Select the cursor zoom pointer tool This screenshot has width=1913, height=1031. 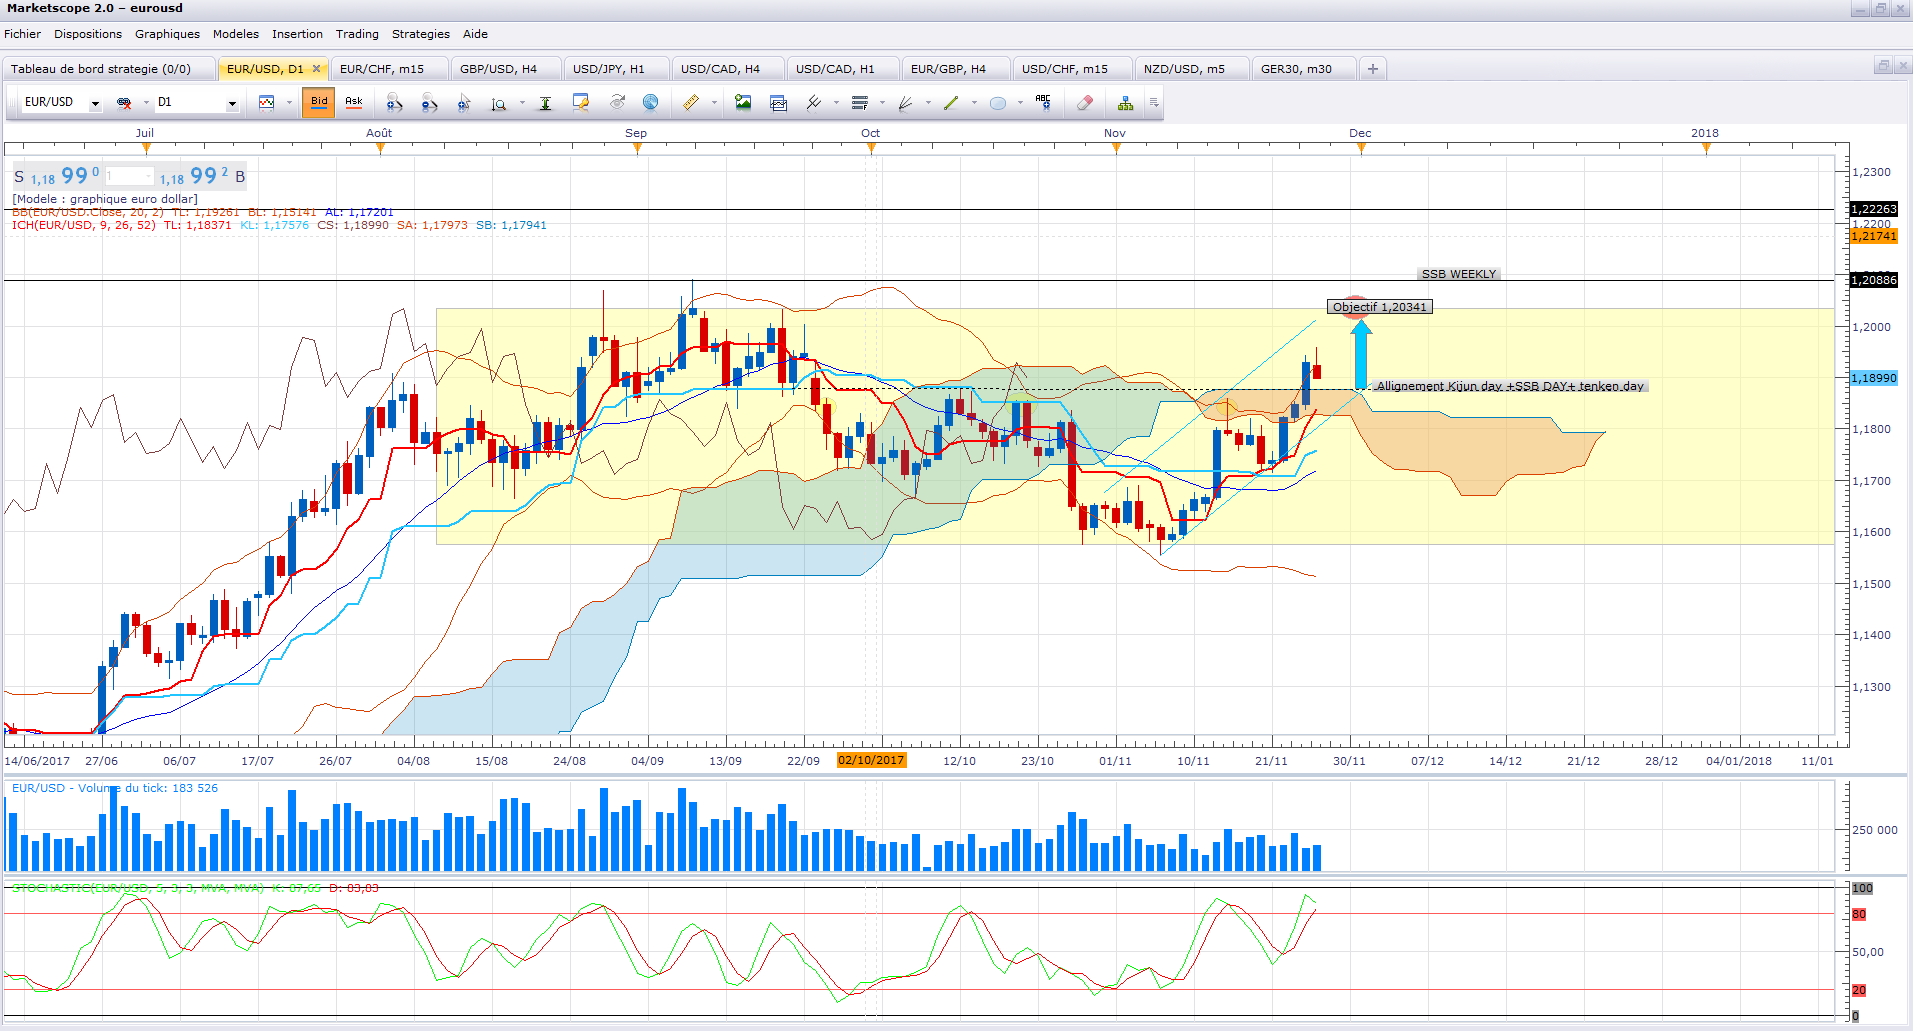tap(464, 102)
